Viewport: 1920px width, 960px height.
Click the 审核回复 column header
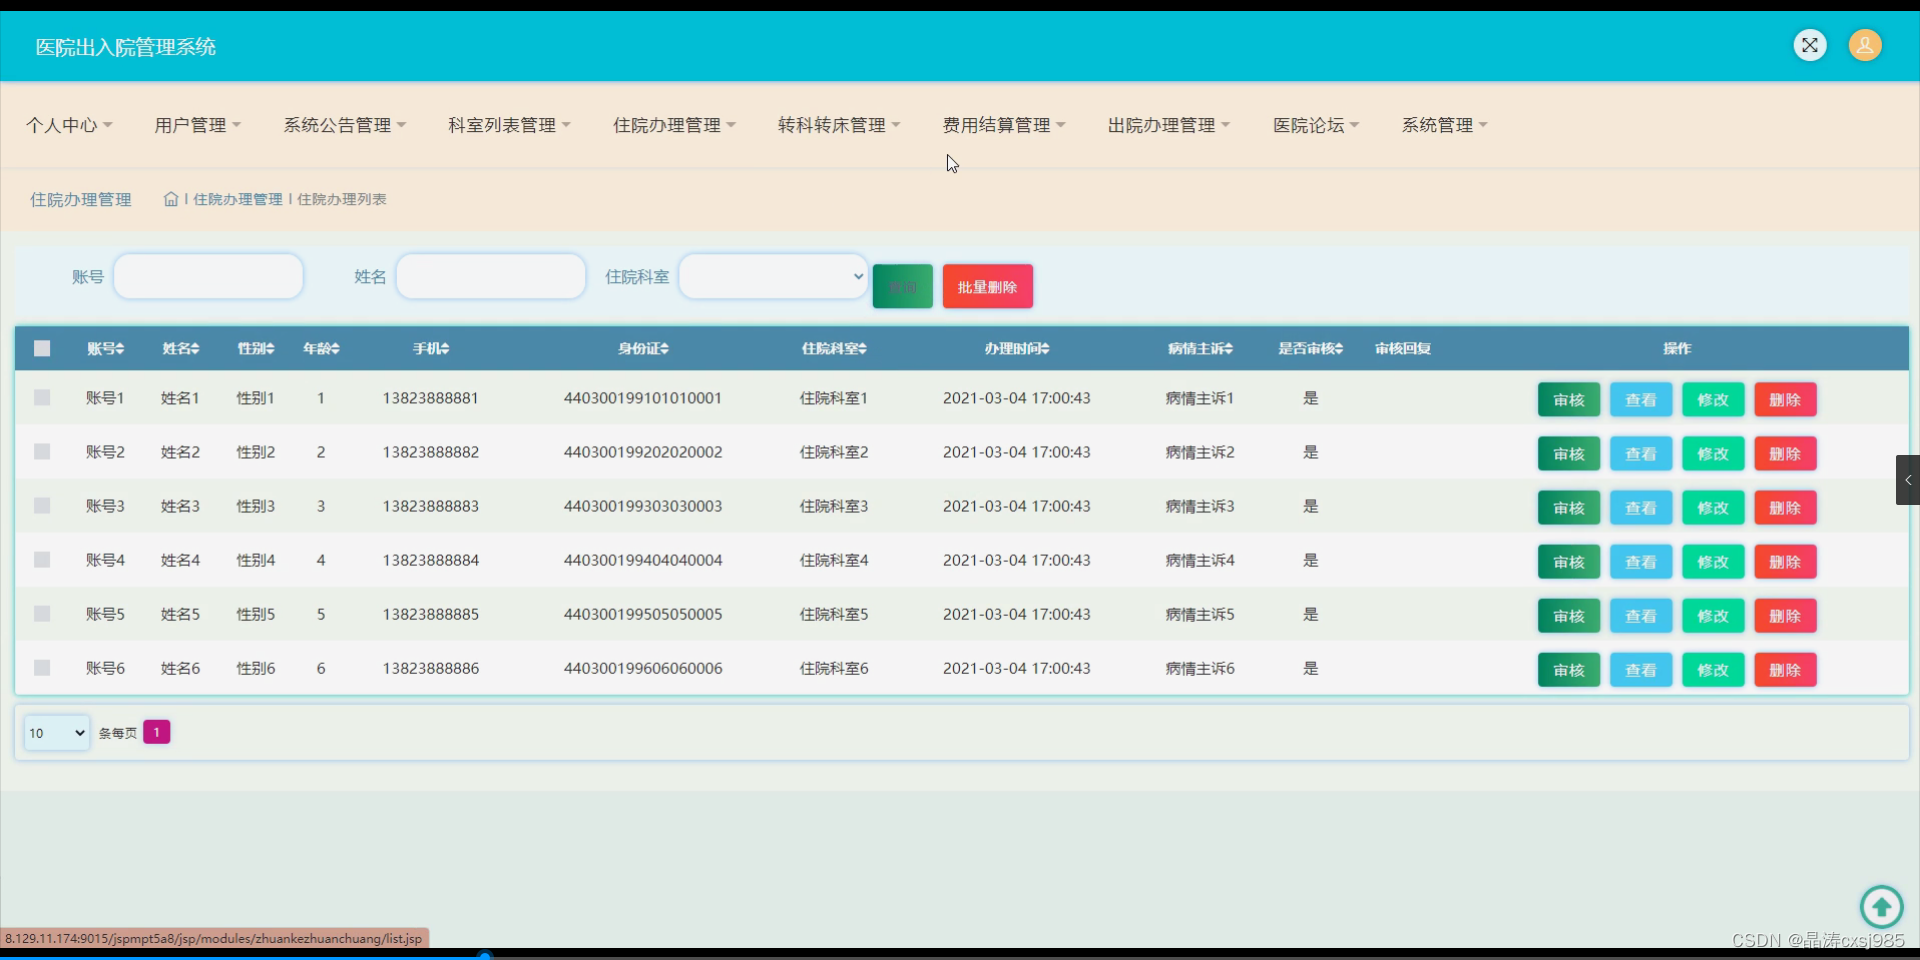1403,348
